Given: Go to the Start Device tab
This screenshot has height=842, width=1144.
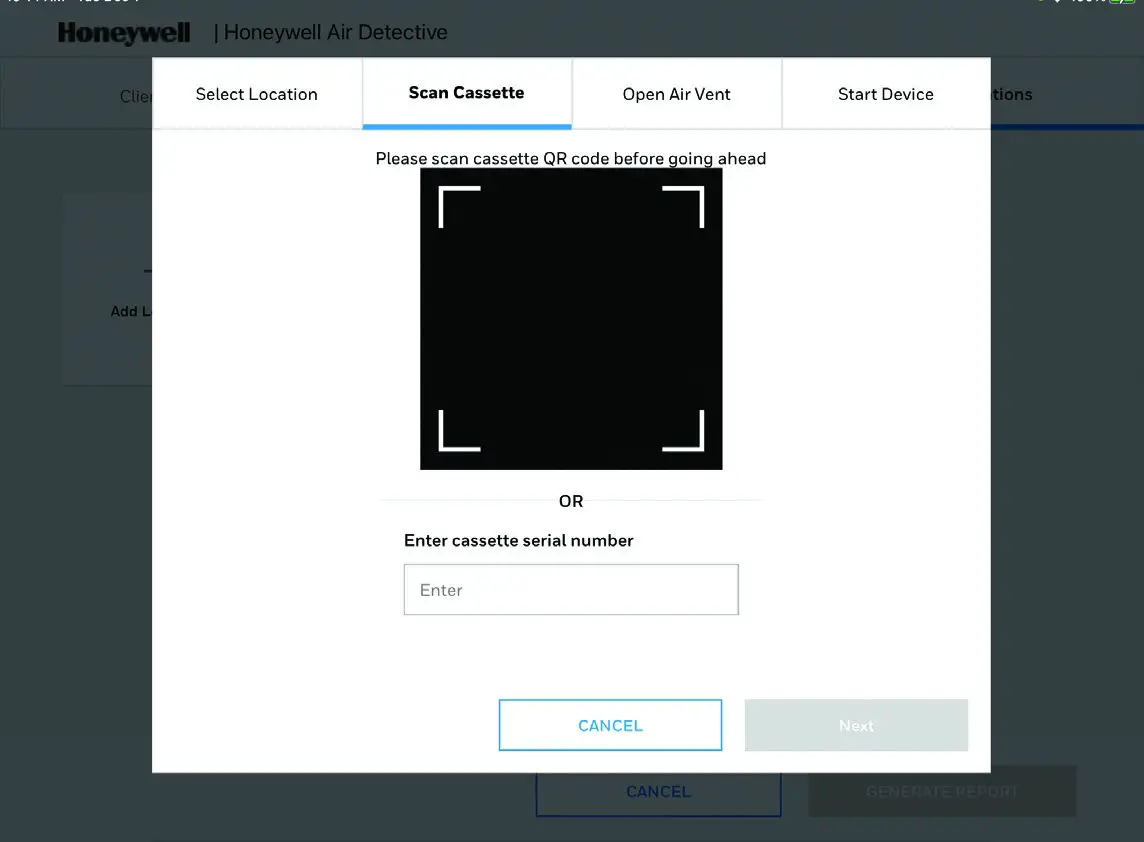Looking at the screenshot, I should coord(886,94).
